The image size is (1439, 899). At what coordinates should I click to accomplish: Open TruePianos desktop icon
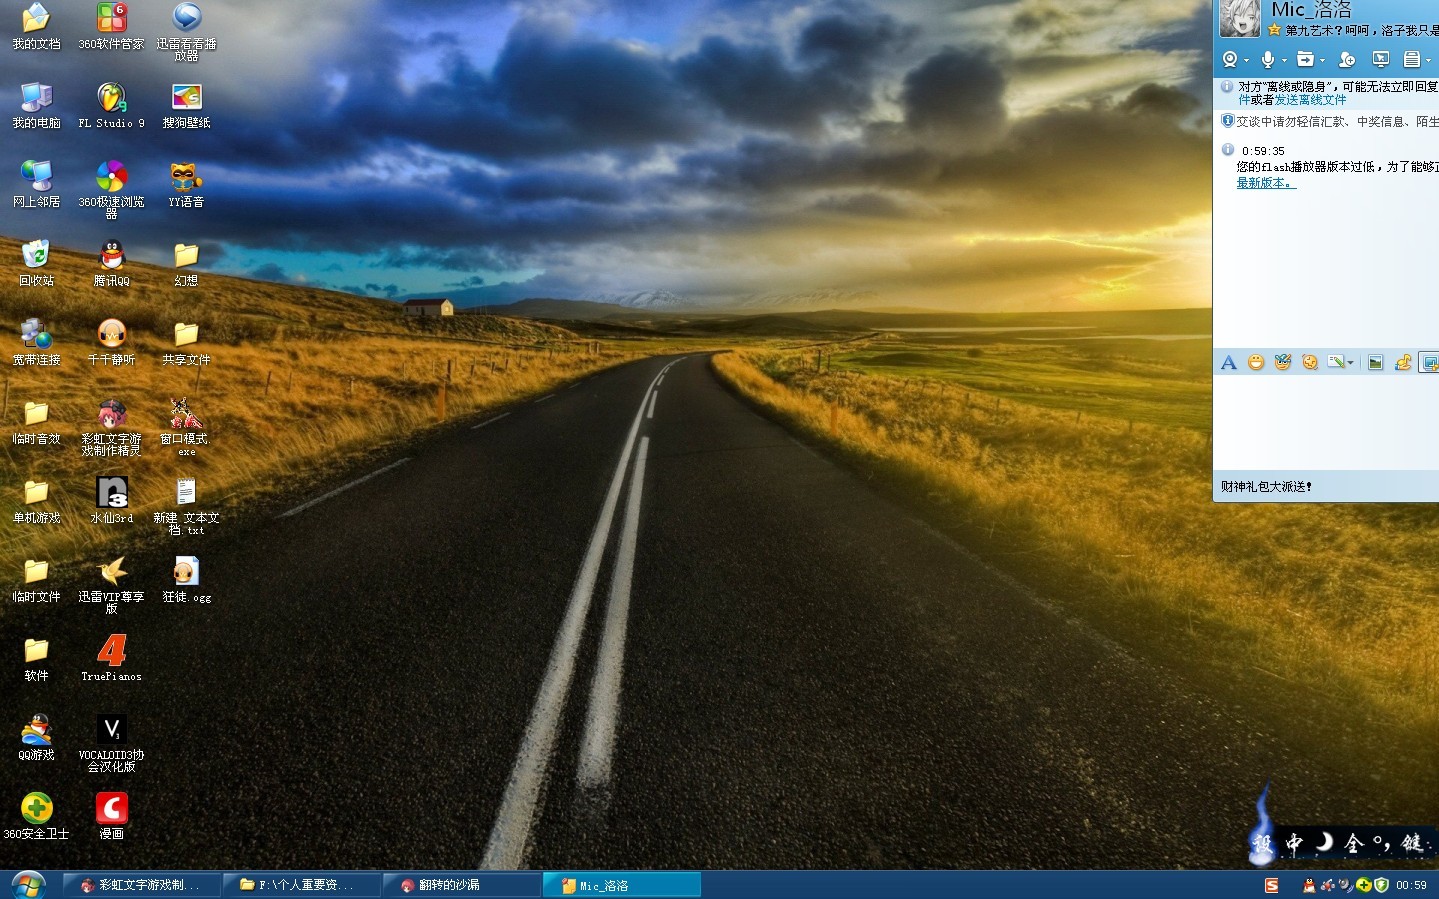[x=111, y=659]
